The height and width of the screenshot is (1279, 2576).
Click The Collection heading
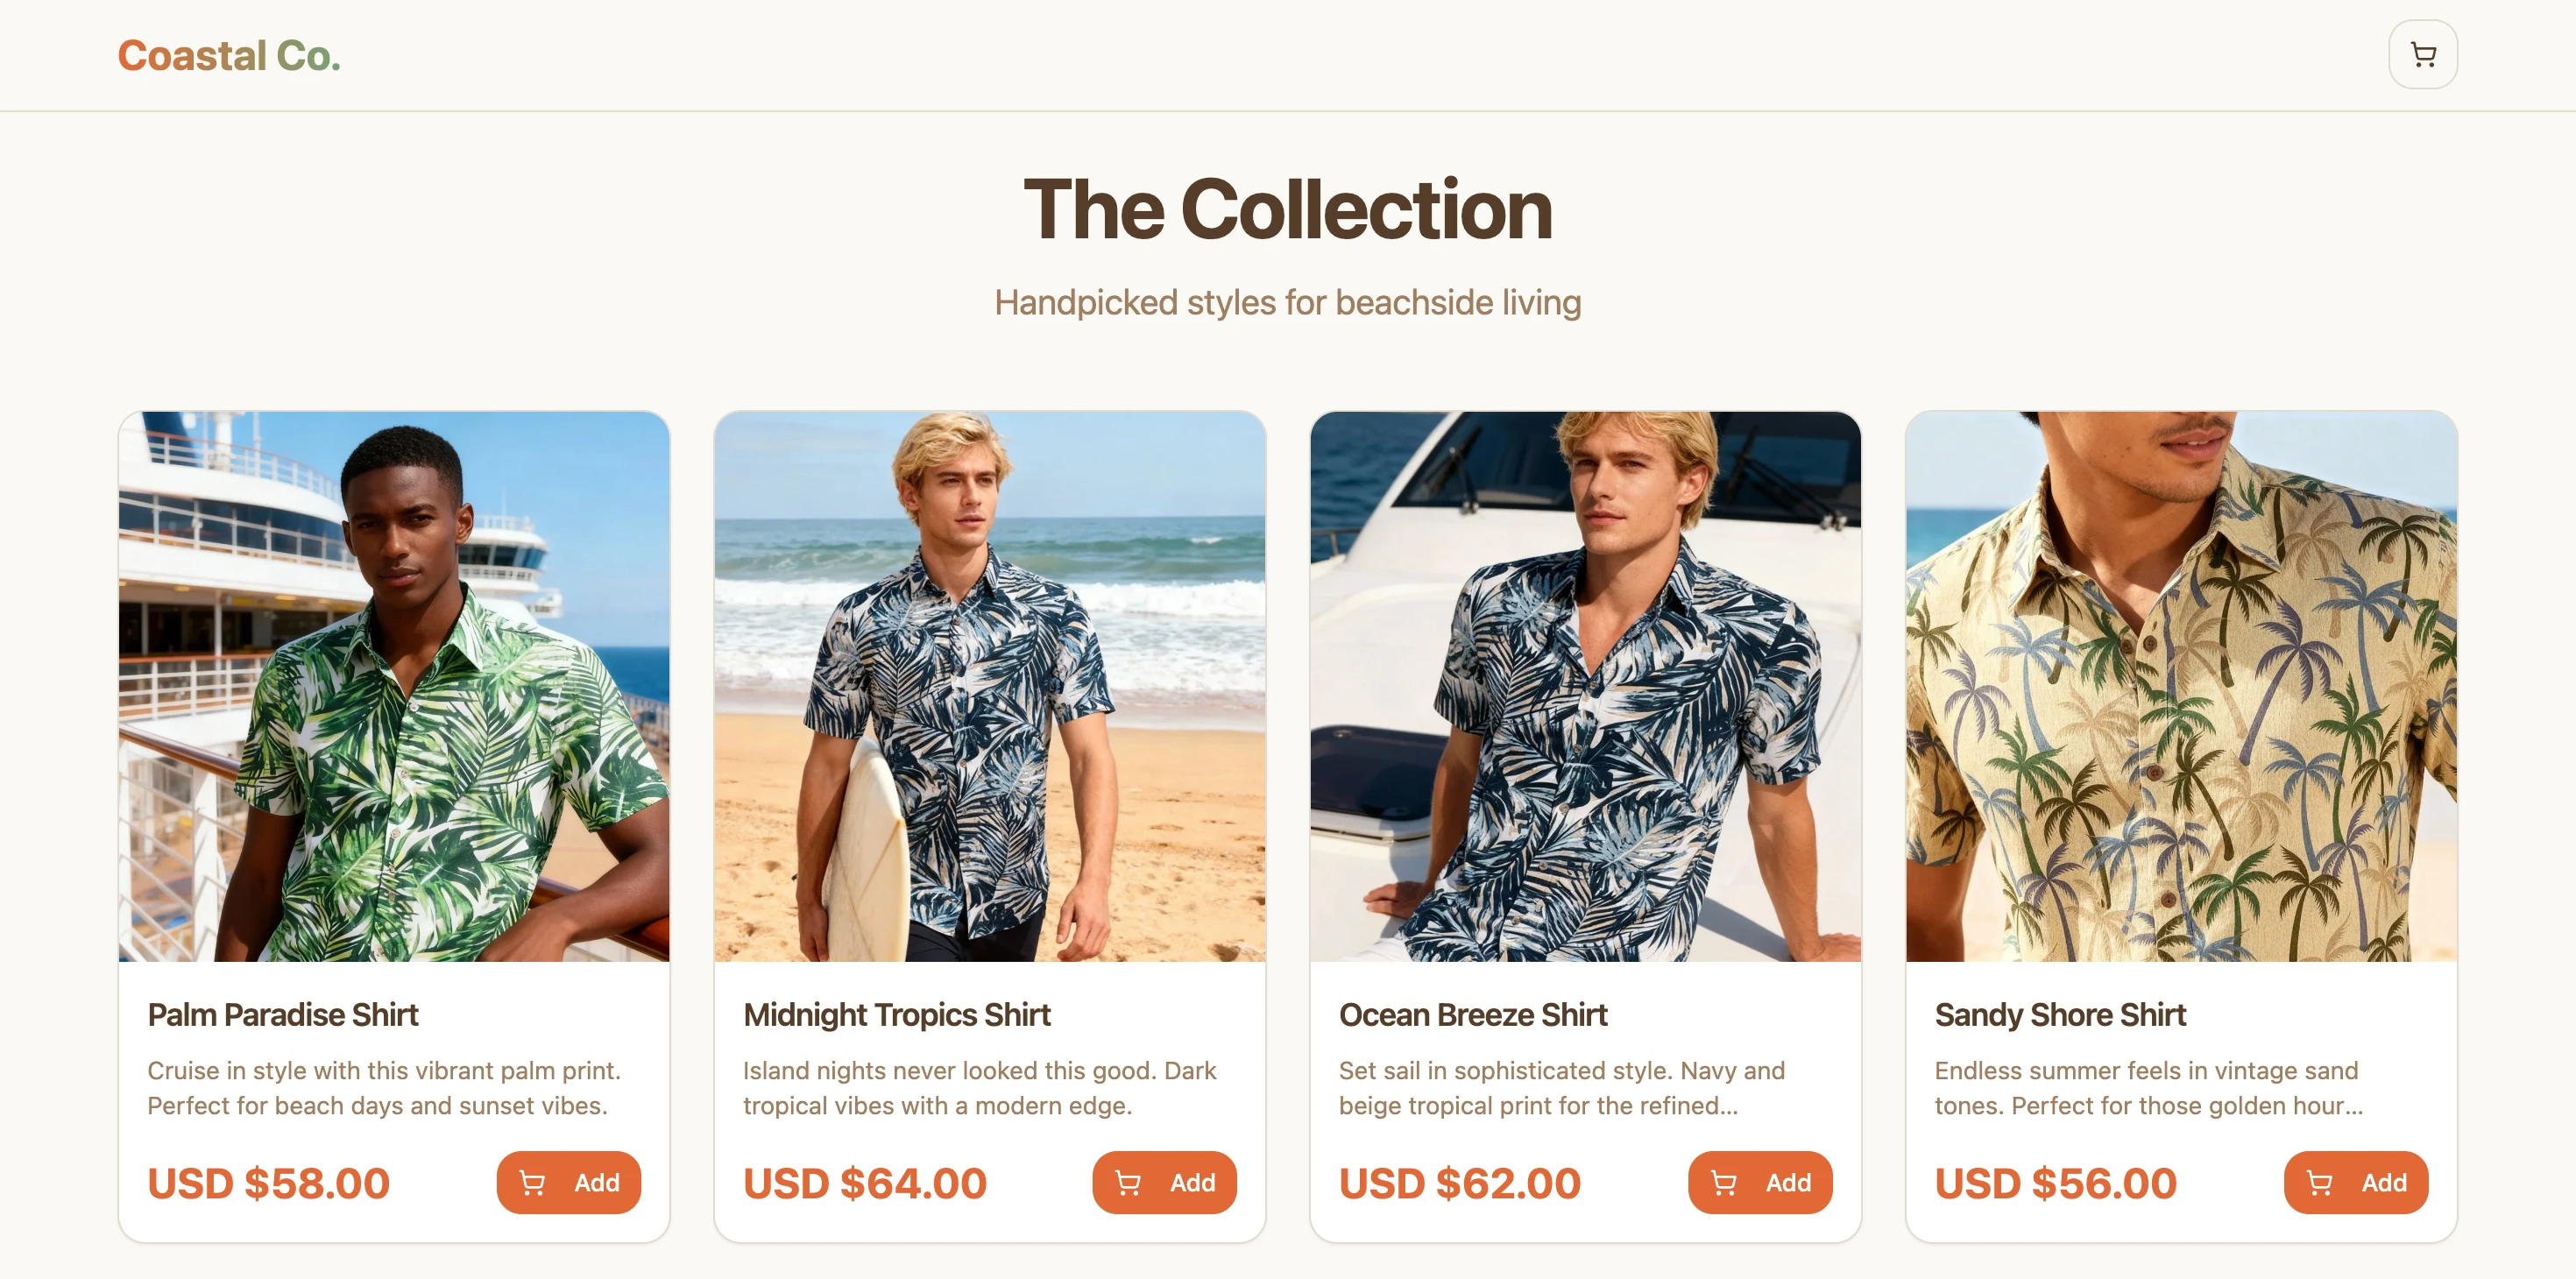1287,209
